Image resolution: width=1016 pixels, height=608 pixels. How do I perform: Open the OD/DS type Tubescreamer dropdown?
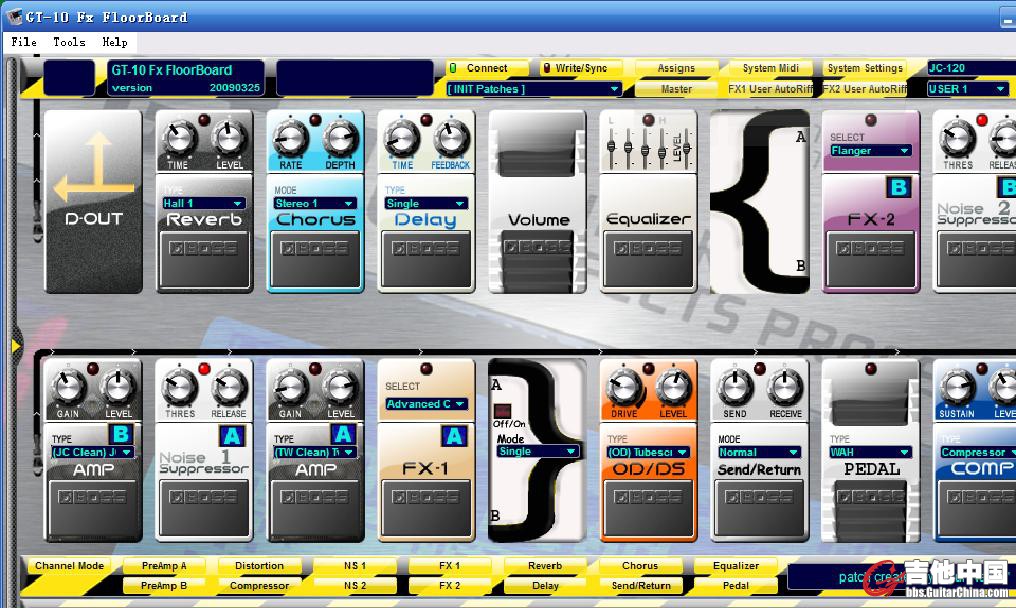click(648, 452)
